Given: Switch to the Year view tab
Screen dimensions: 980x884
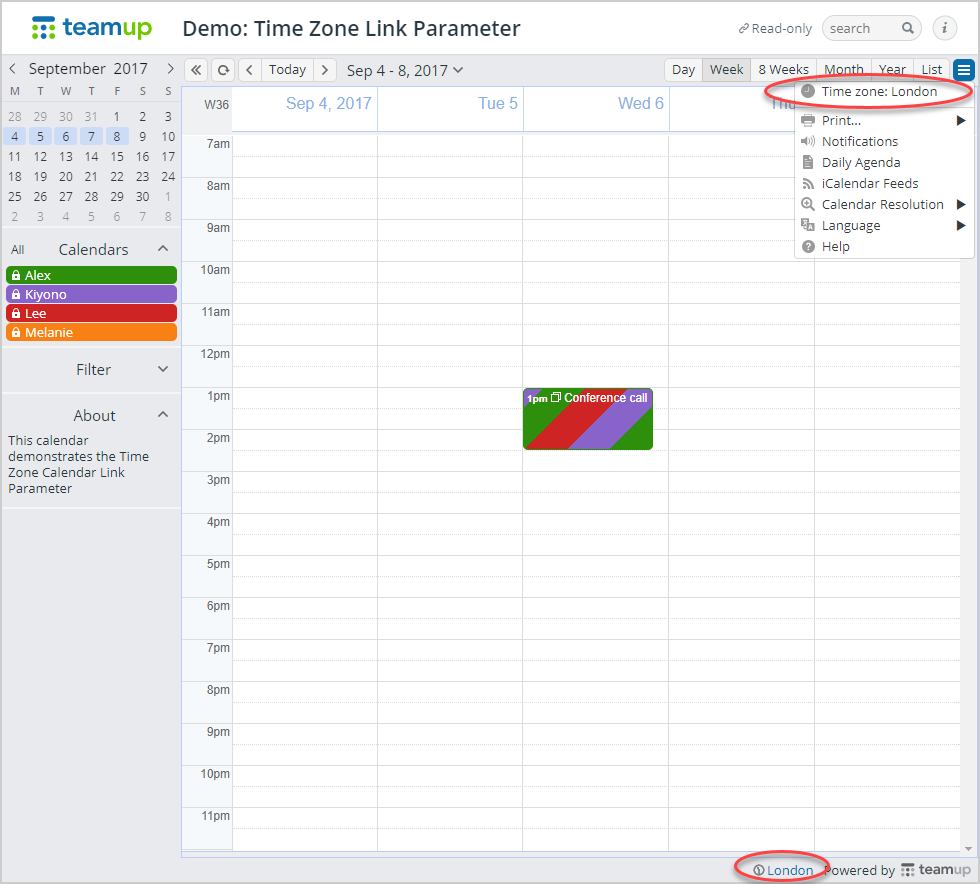Looking at the screenshot, I should 892,70.
